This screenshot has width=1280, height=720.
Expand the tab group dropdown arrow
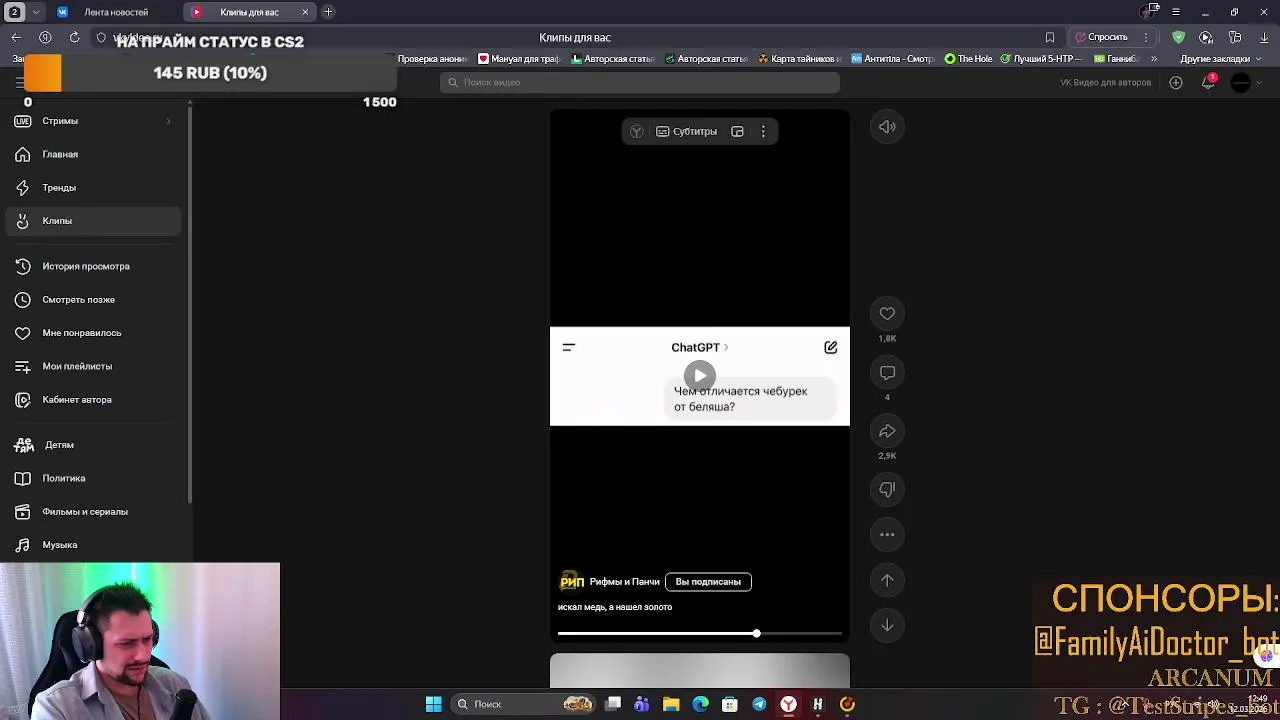[x=37, y=12]
